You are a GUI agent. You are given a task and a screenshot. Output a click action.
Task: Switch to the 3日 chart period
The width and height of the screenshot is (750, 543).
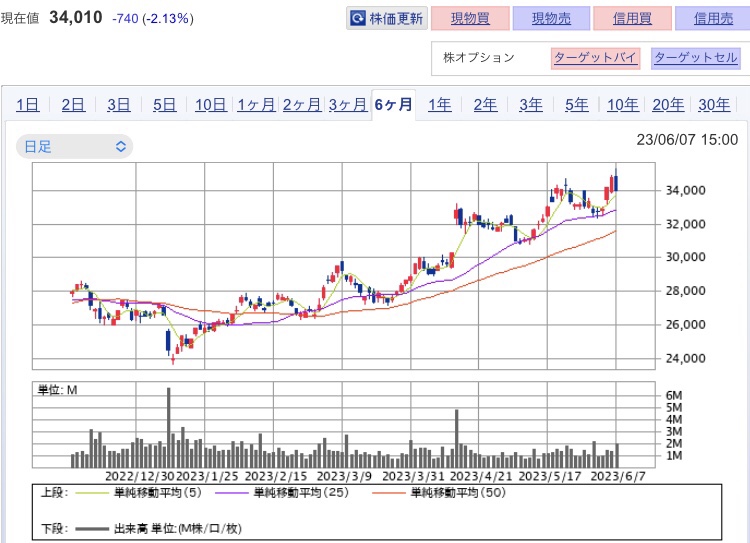pos(119,104)
